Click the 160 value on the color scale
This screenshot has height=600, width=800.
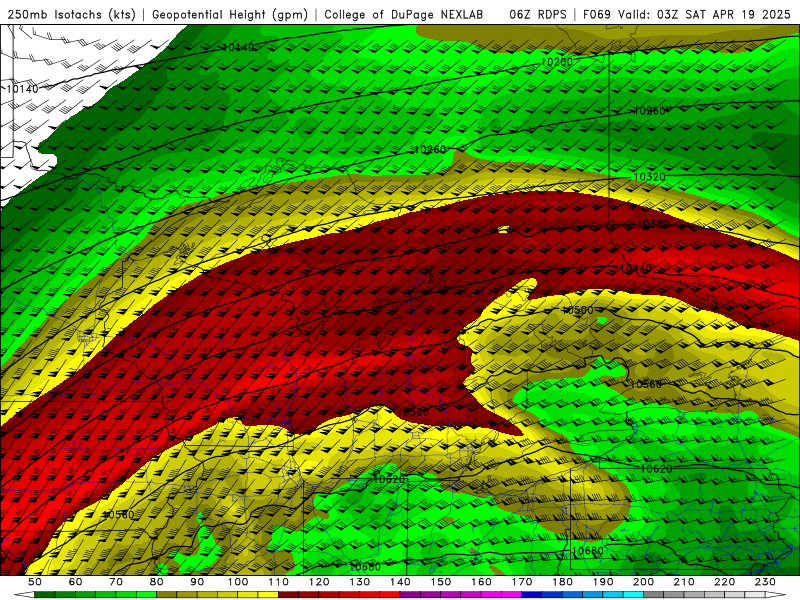(481, 582)
